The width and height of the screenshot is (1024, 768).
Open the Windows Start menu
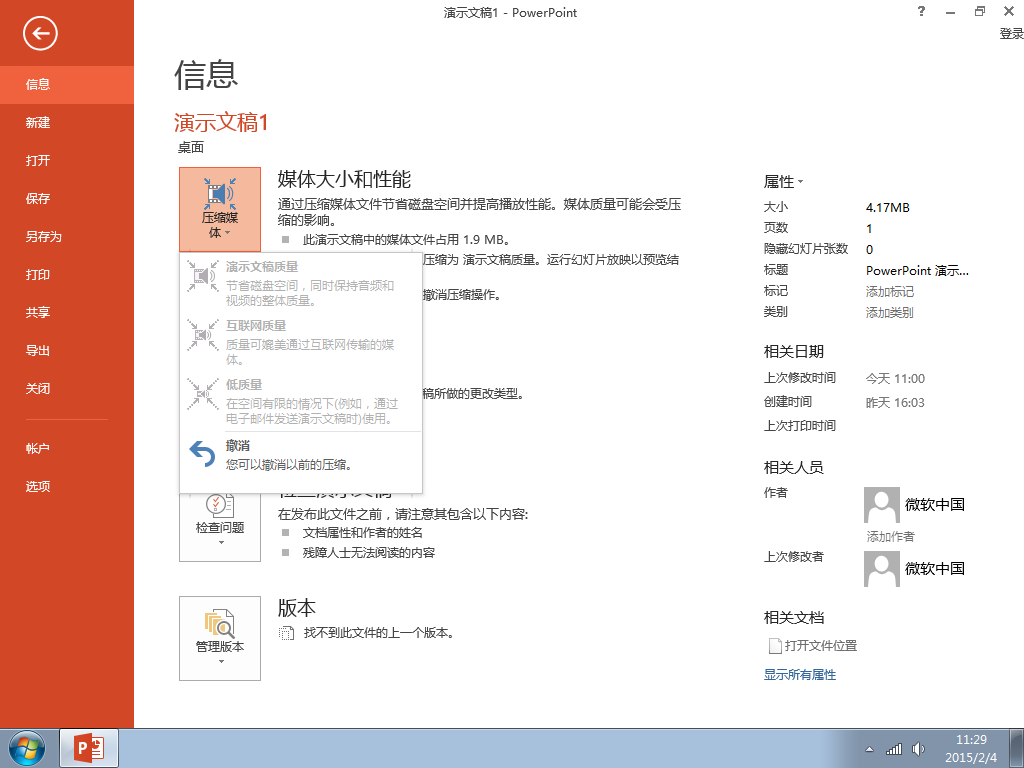click(x=27, y=748)
